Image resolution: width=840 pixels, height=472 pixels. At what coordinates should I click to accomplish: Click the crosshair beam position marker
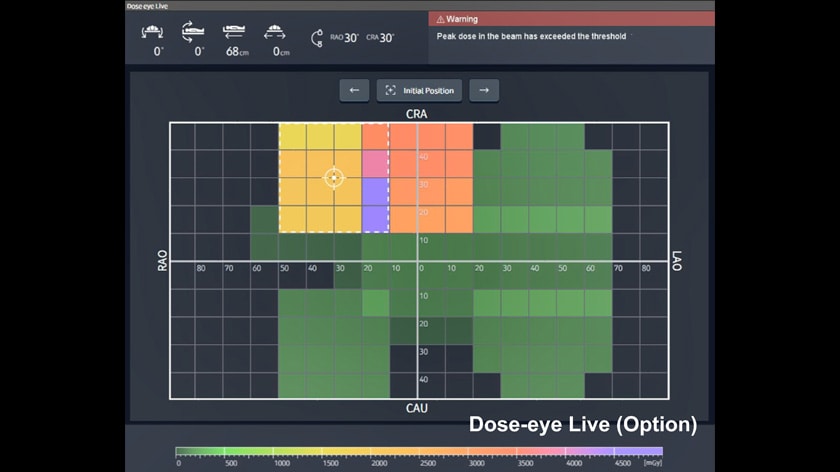pyautogui.click(x=334, y=178)
